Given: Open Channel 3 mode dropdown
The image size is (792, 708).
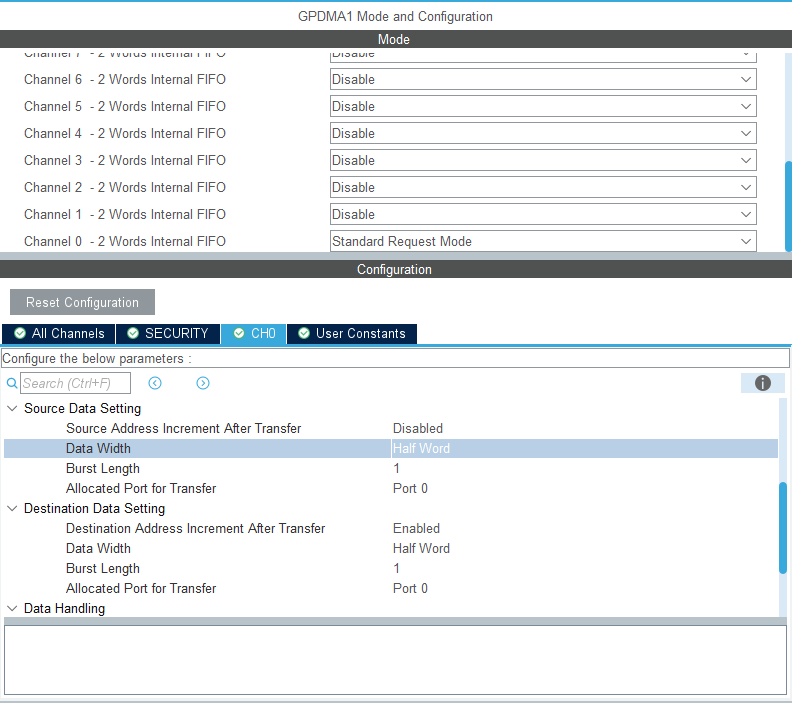Looking at the screenshot, I should (x=543, y=160).
